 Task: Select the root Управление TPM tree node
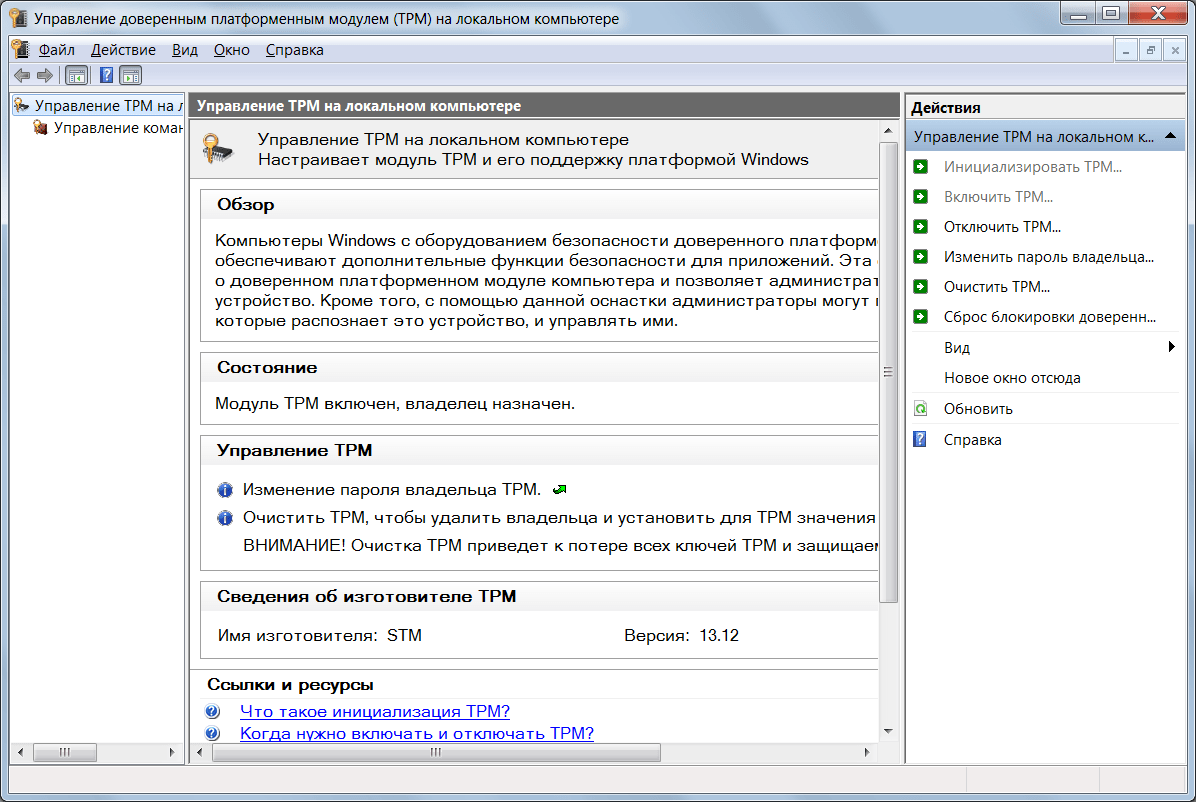point(107,105)
